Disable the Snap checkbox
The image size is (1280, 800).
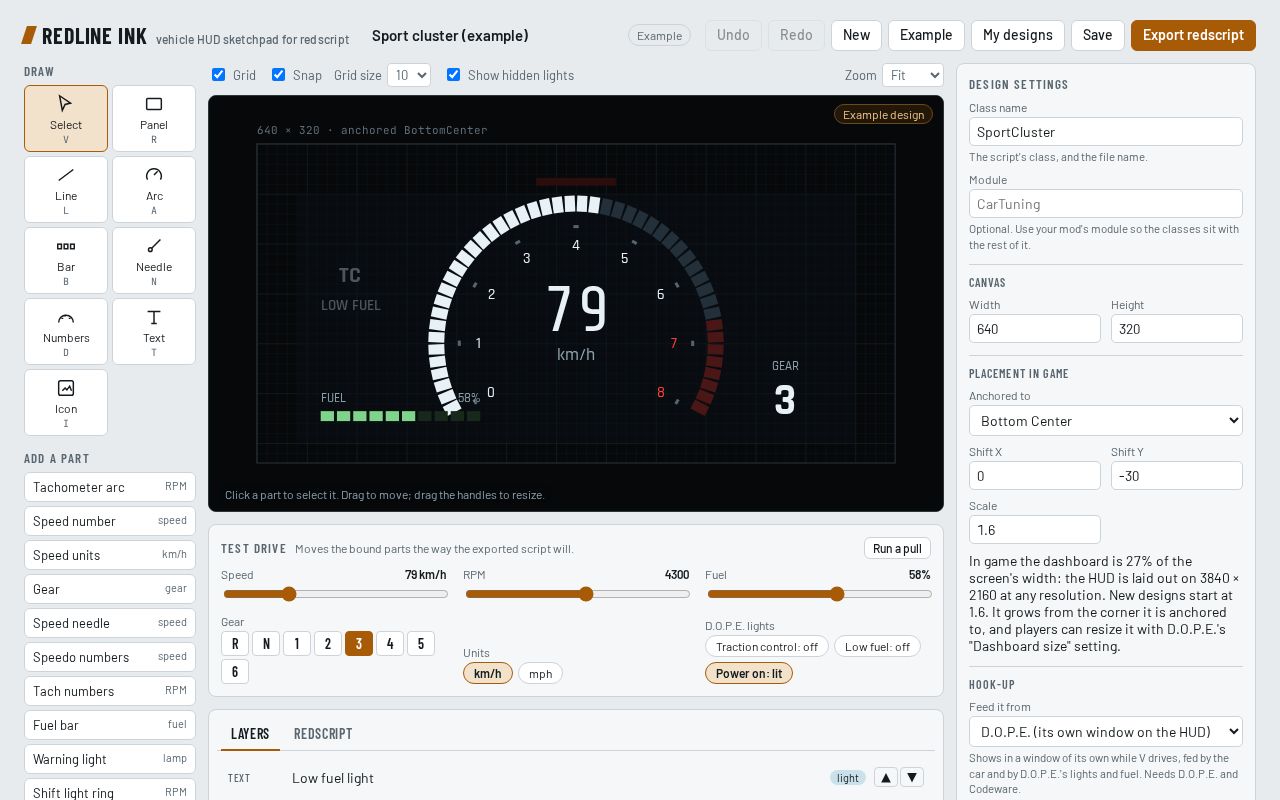tap(278, 74)
